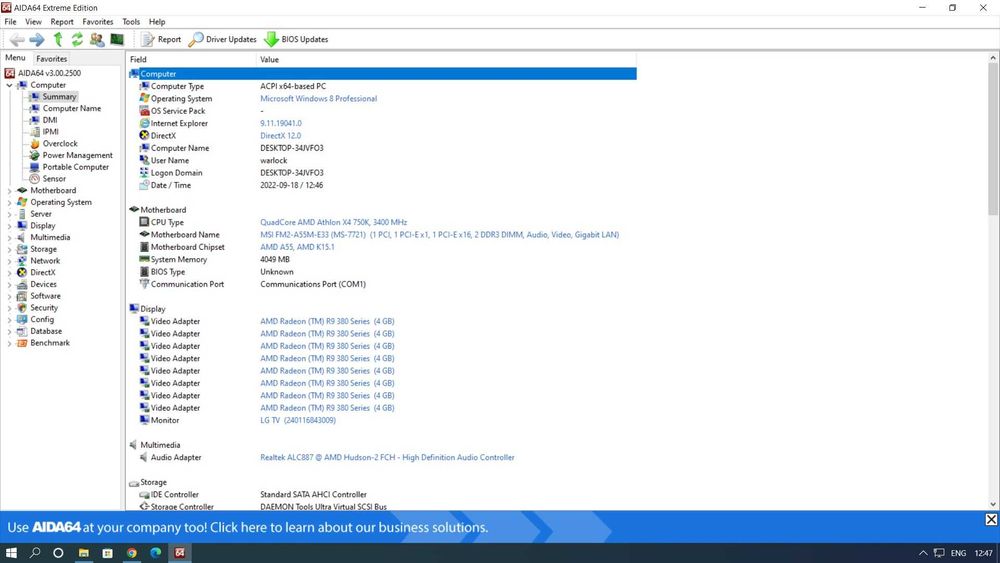Click the Config tree icon
1000x563 pixels.
tap(22, 319)
